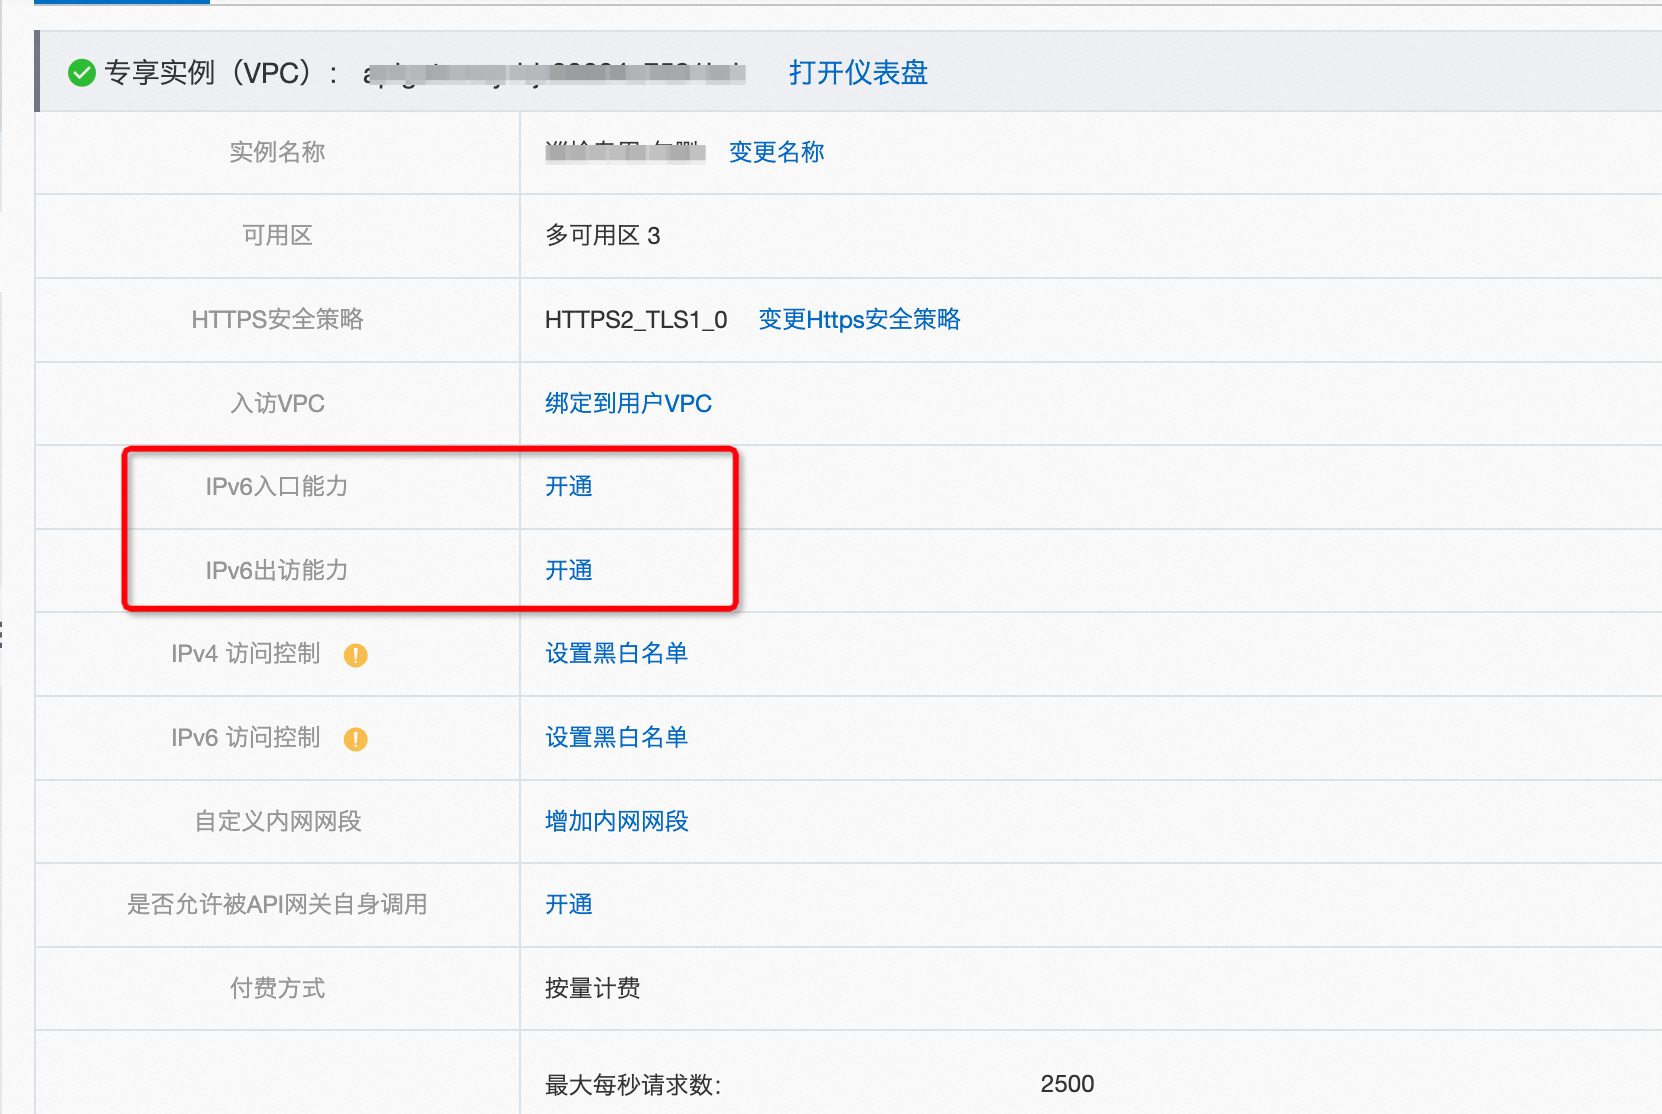Click the 多可用区 3 zone value
The height and width of the screenshot is (1114, 1662).
tap(603, 236)
